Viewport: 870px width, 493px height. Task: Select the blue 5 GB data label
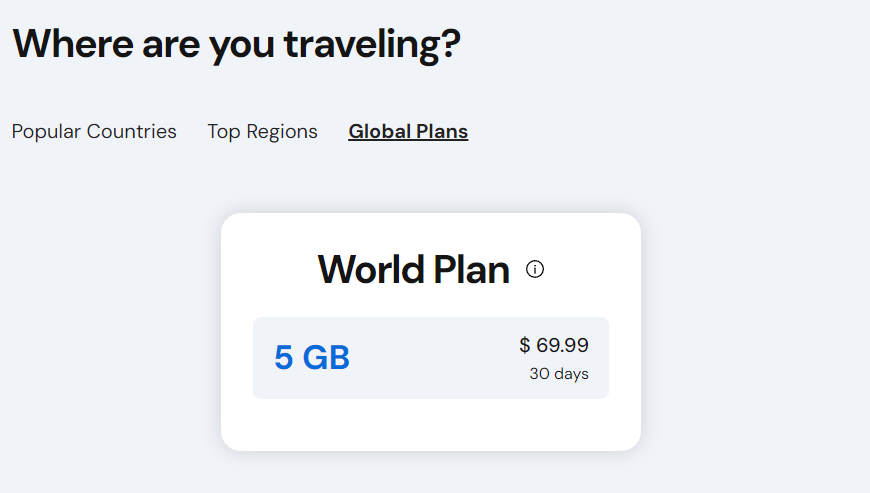pos(312,357)
